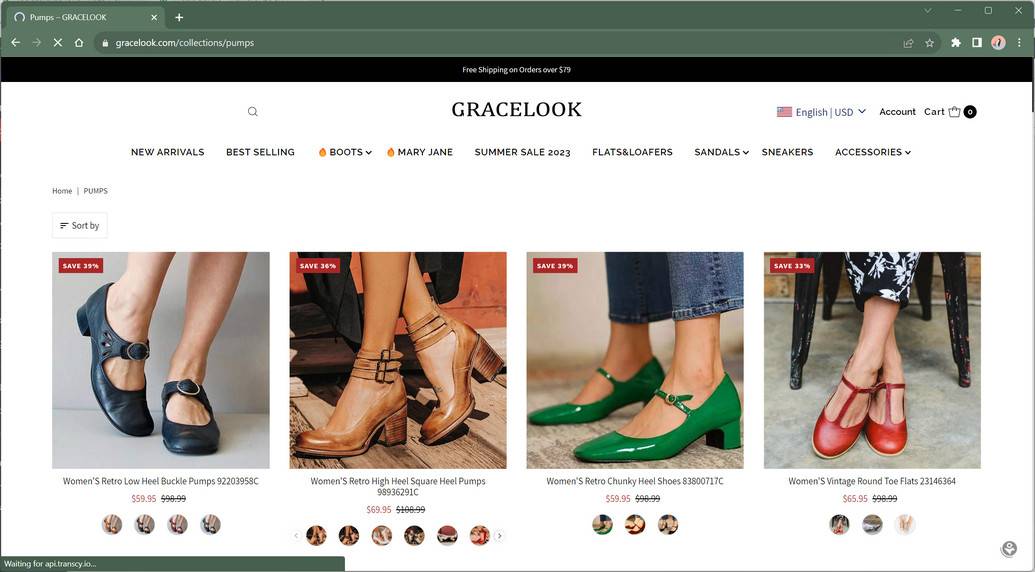
Task: Open FLATS&LOAFERS menu item
Action: (x=632, y=152)
